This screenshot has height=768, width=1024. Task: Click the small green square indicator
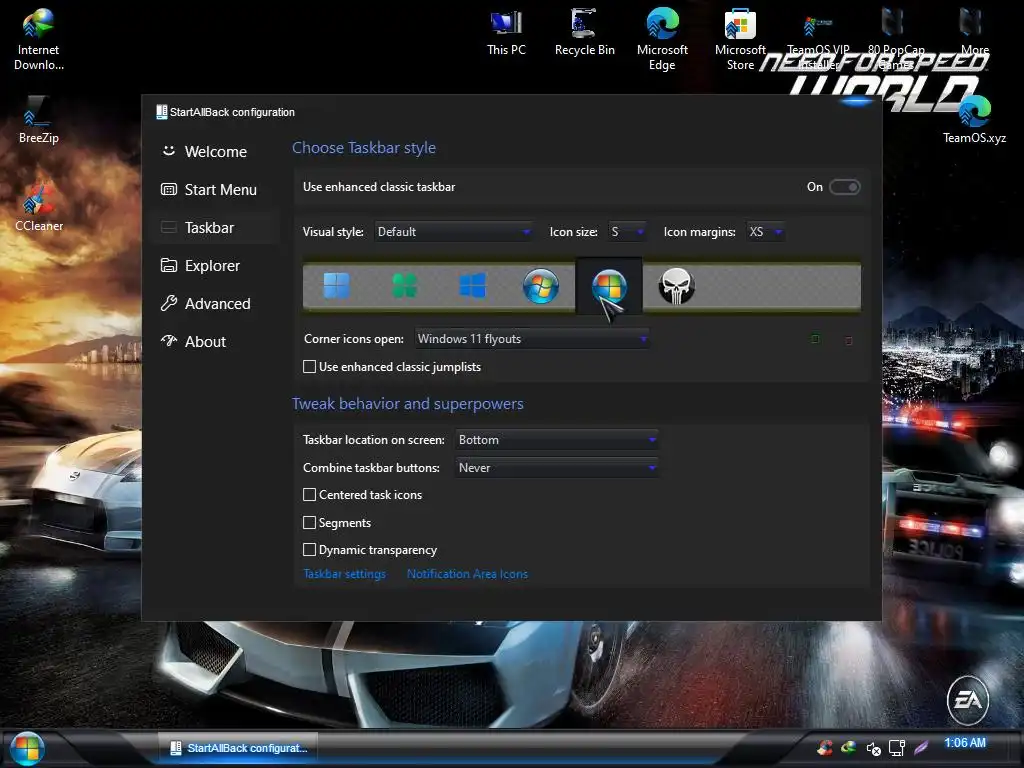(x=815, y=339)
